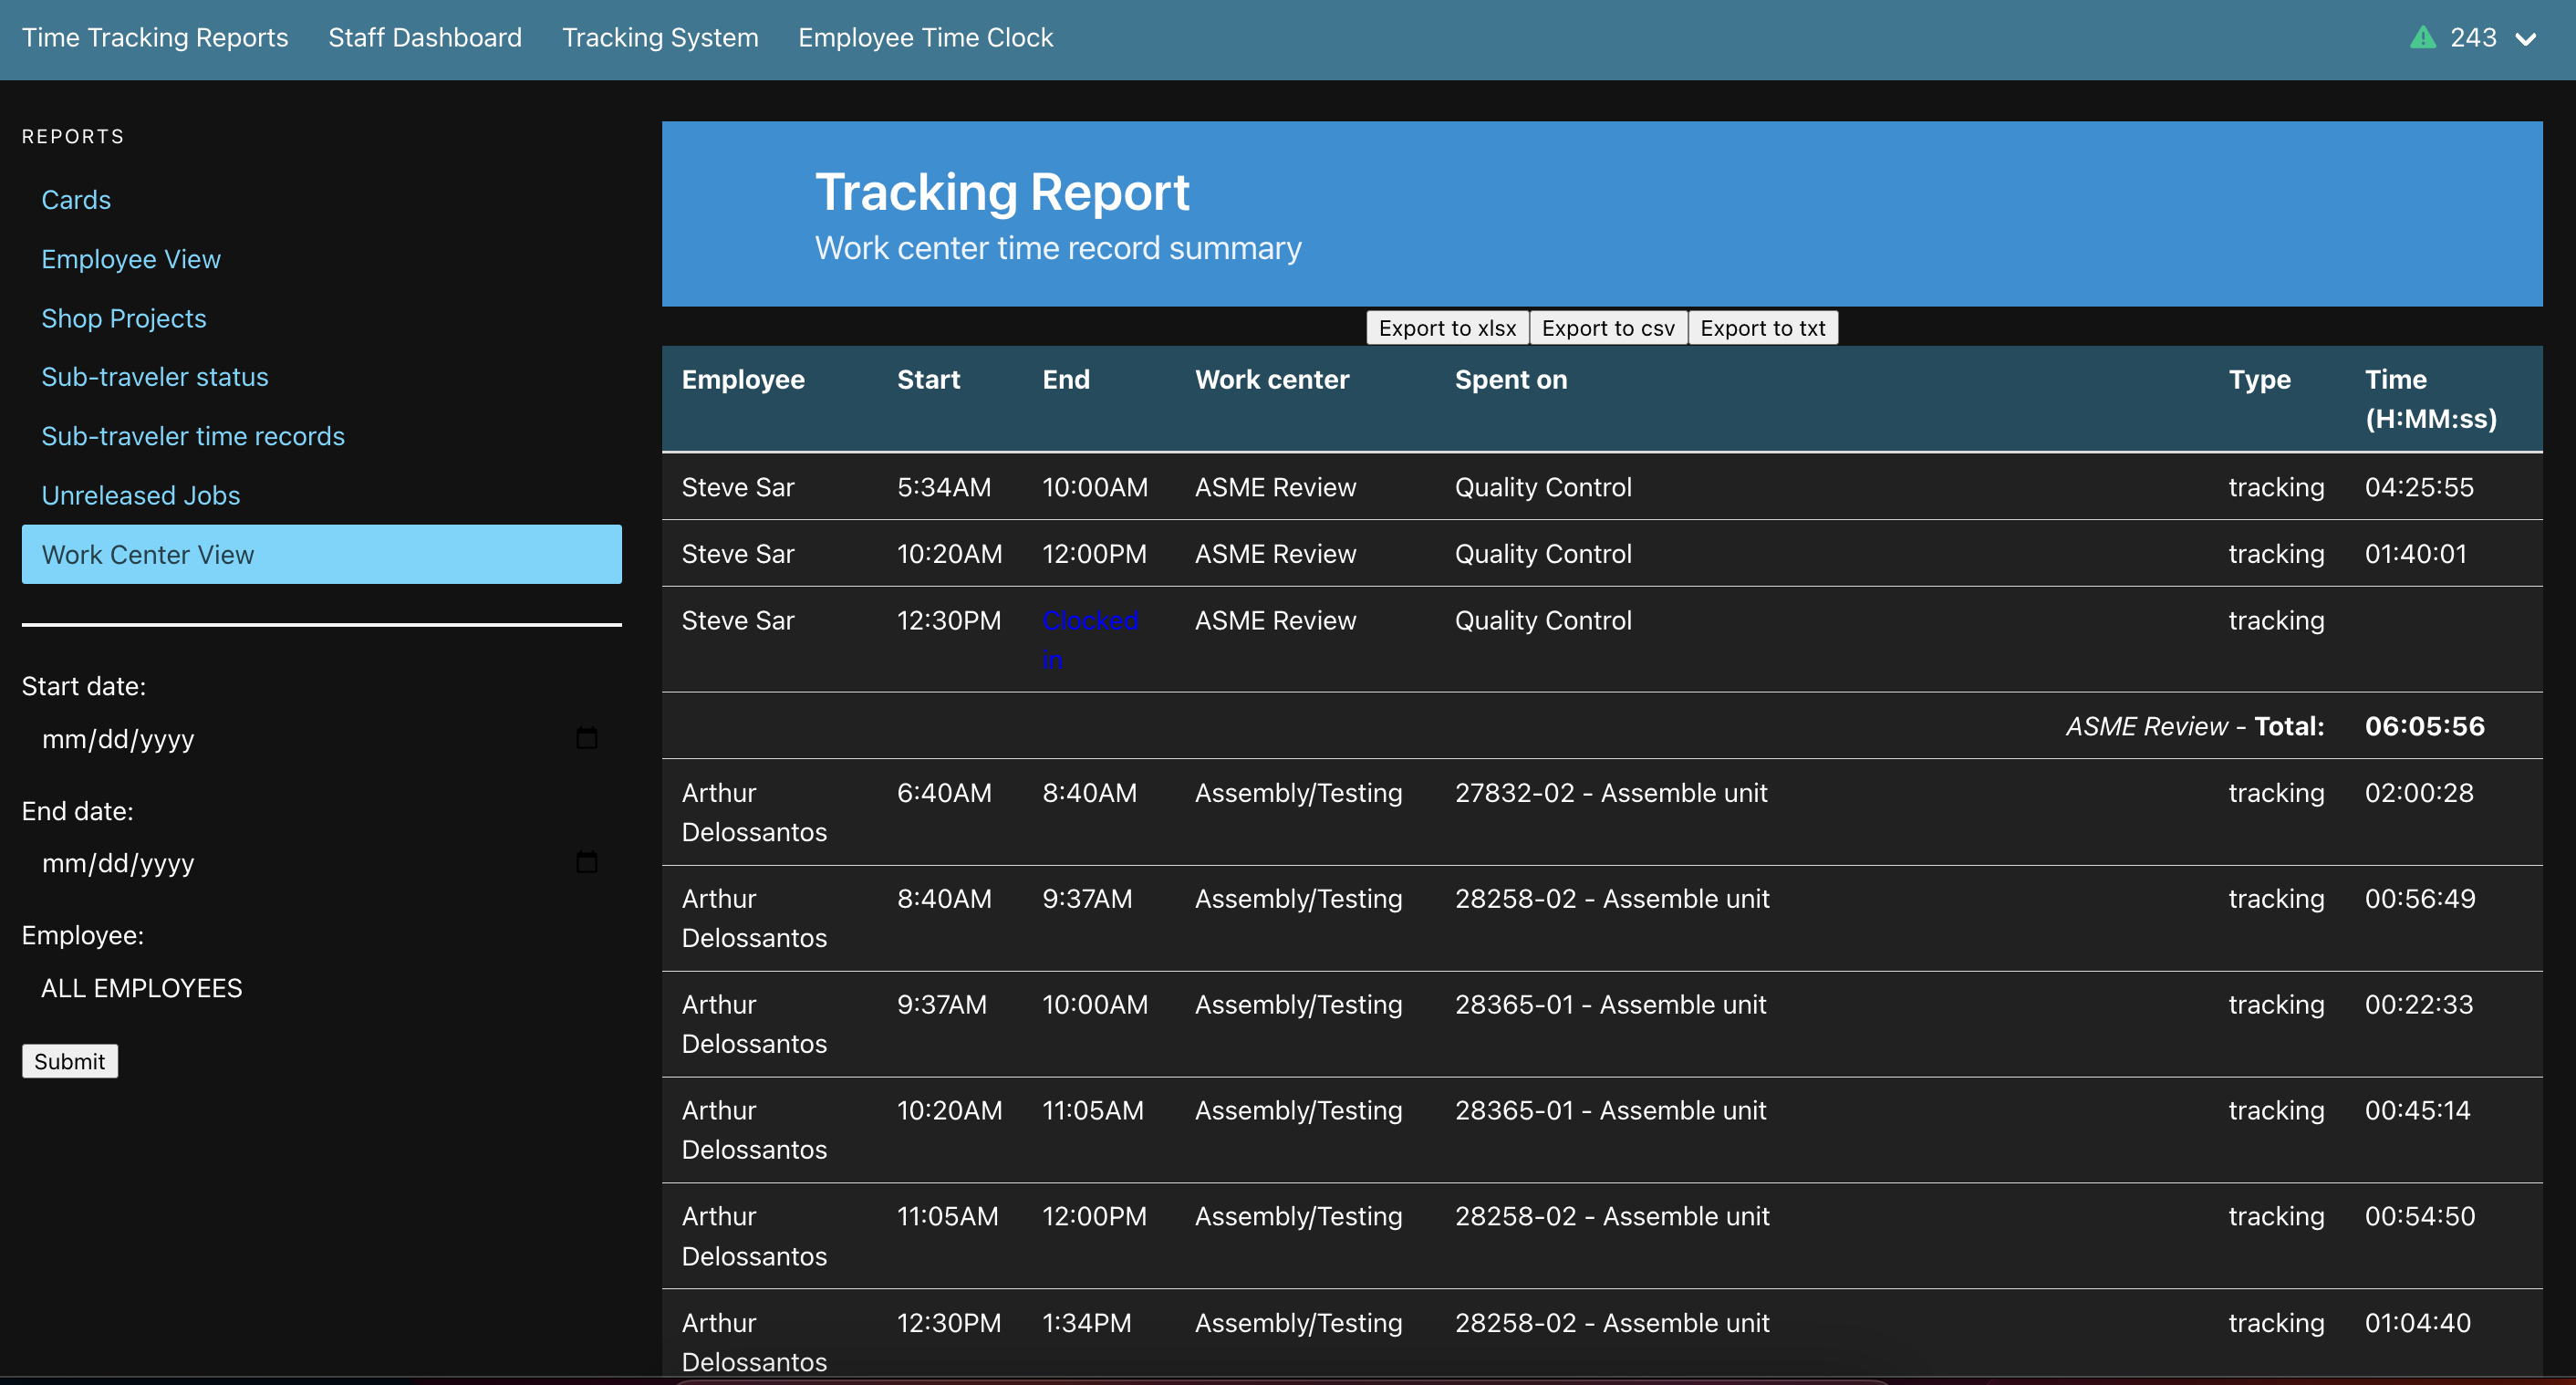Click the Employee column header
Screen dimensions: 2576x1385
743,380
